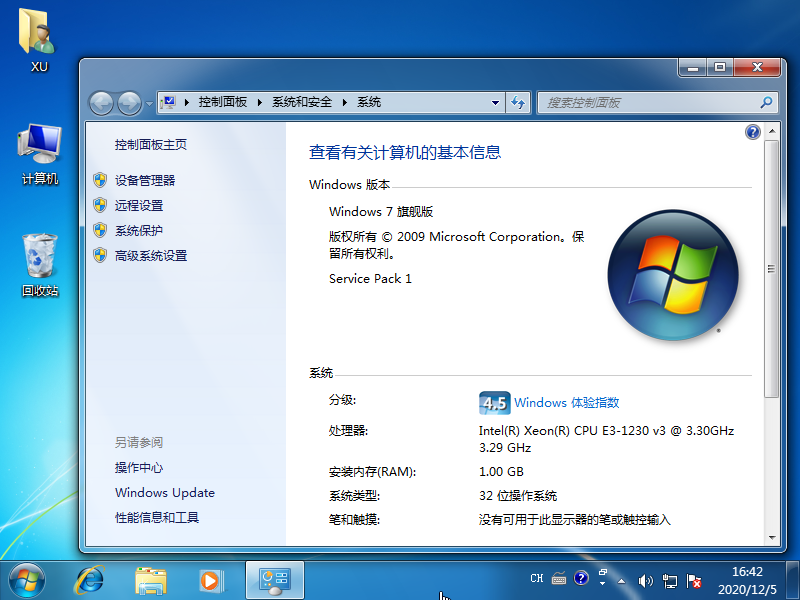Open the Windows 体验指数 link
The height and width of the screenshot is (600, 800).
(x=566, y=402)
